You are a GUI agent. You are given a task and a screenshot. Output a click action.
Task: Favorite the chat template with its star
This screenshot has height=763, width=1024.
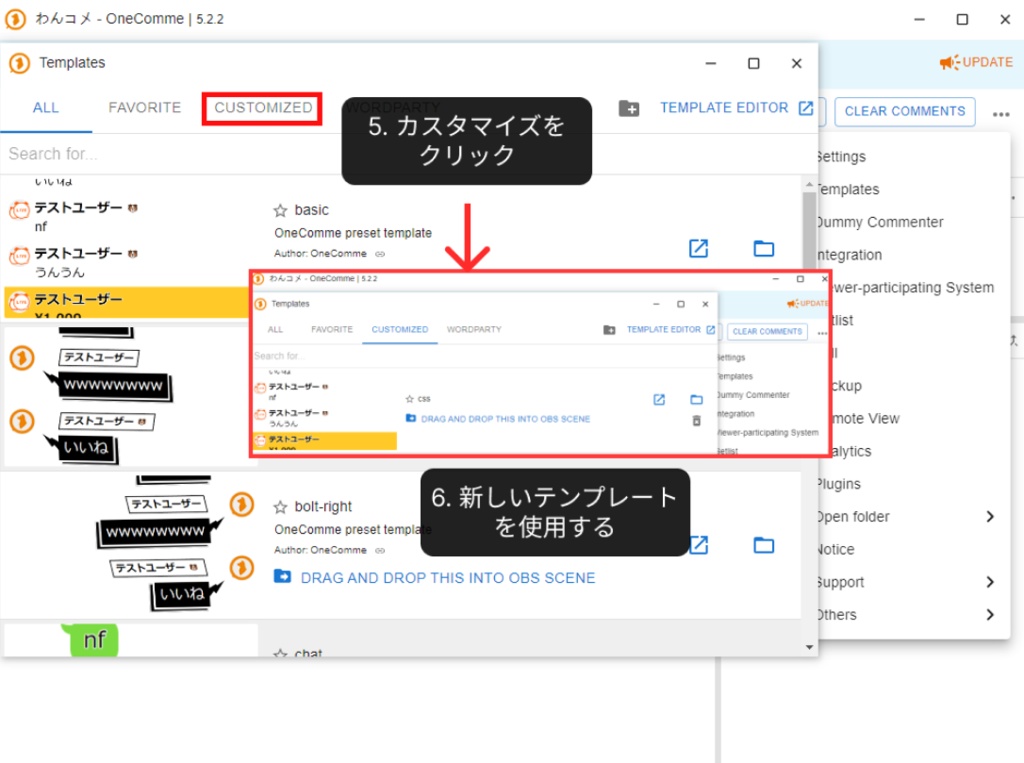(283, 651)
